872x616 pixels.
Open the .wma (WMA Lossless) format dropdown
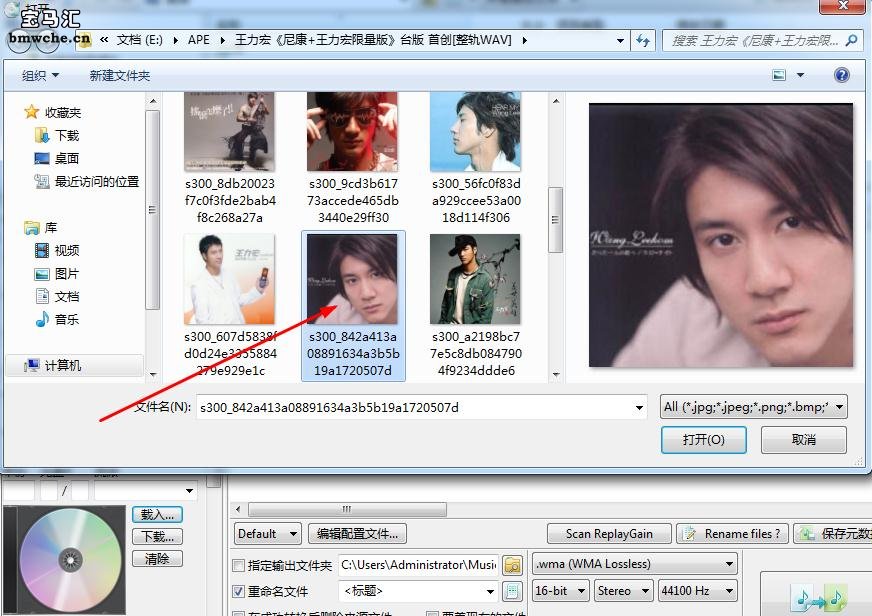point(635,564)
